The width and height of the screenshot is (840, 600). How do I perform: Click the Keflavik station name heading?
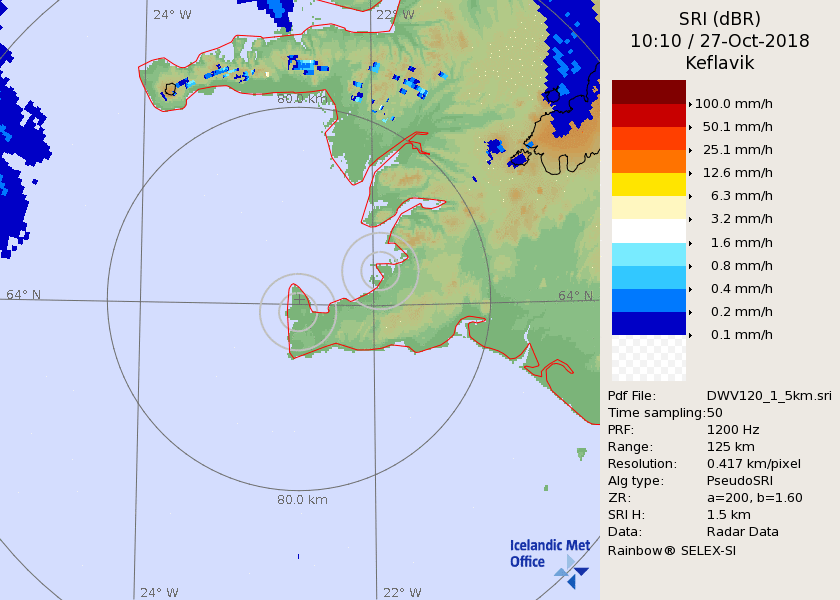point(719,63)
